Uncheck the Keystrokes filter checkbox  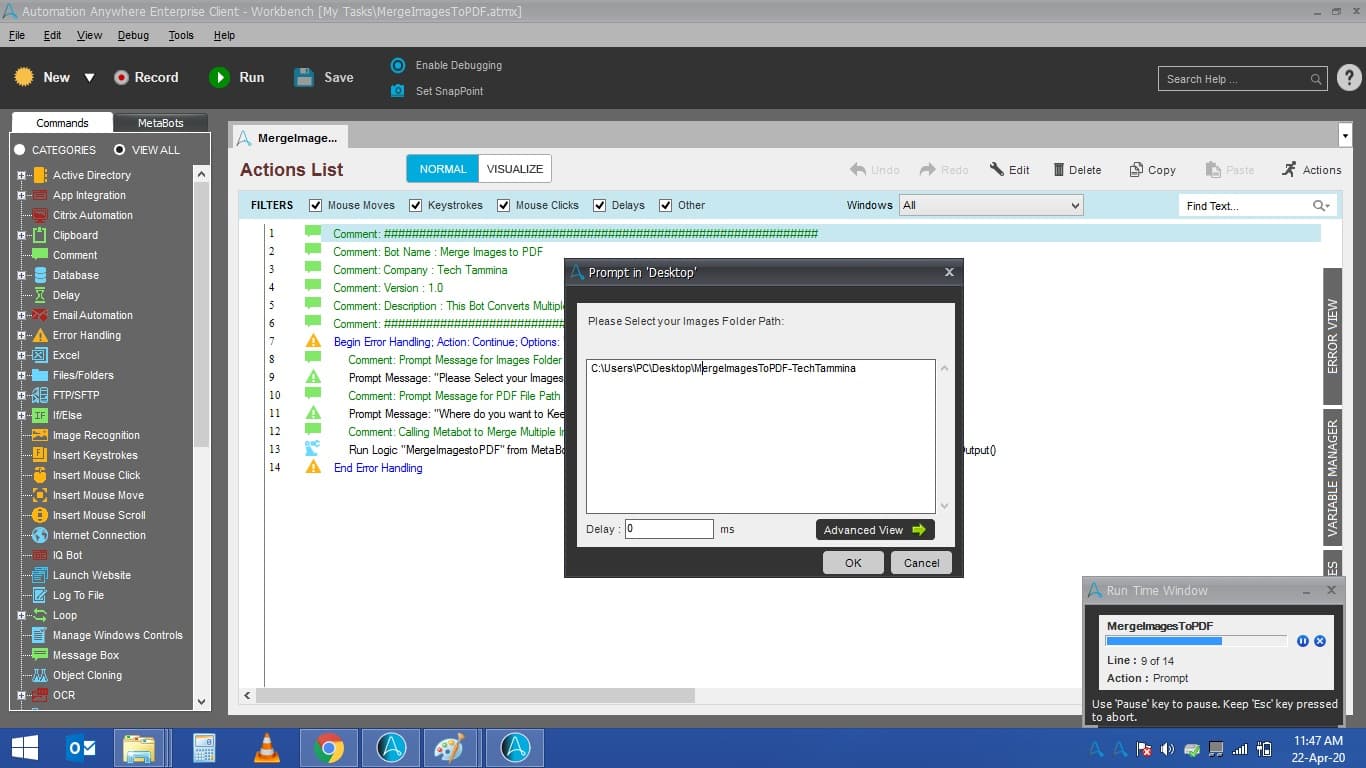416,205
